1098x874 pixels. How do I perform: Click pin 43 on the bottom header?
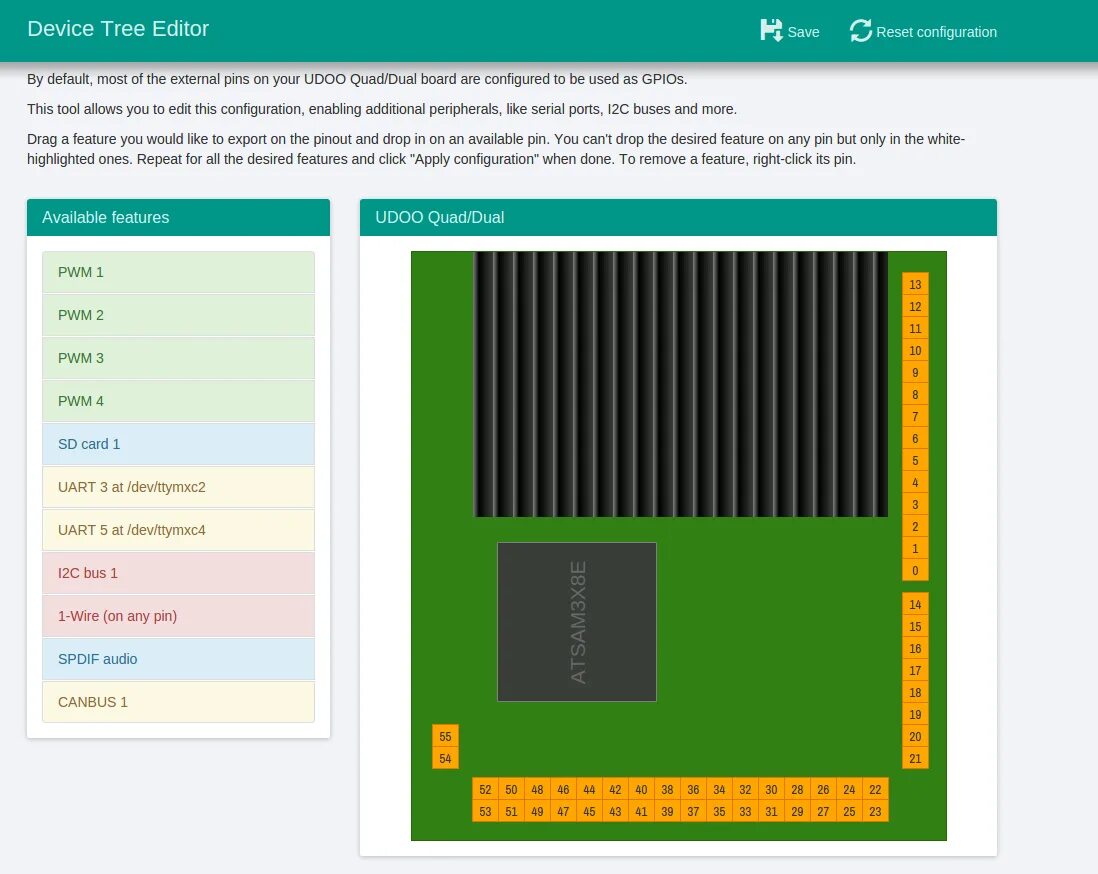click(616, 812)
